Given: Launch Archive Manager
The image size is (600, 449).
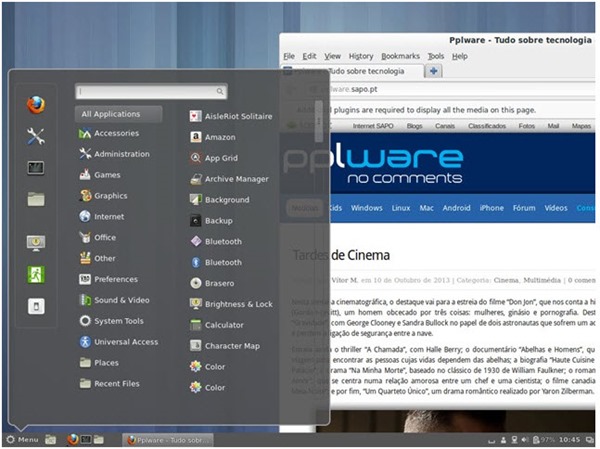Looking at the screenshot, I should click(x=229, y=179).
